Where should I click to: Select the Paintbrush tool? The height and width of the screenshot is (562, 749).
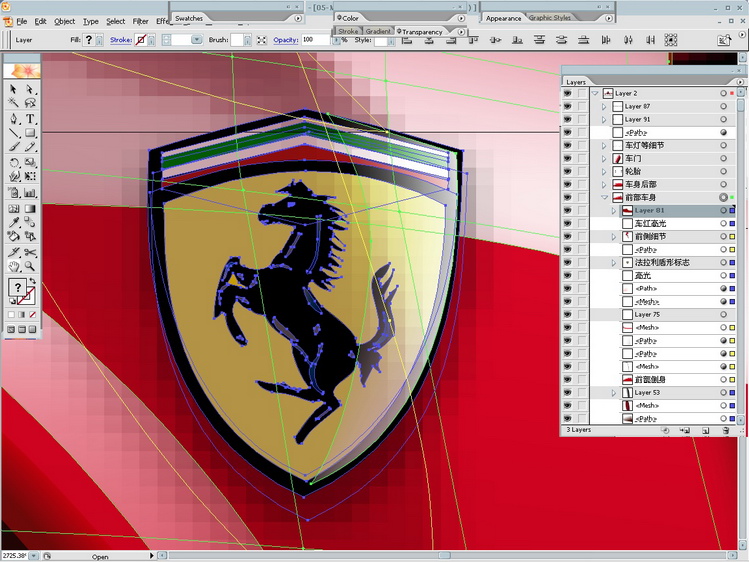pos(13,147)
